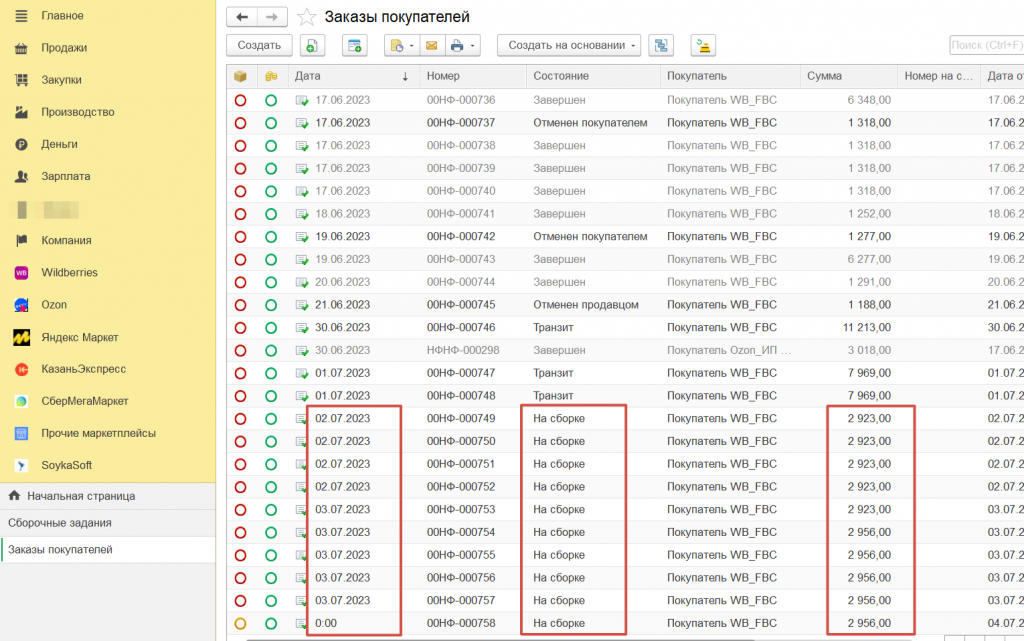This screenshot has height=641, width=1024.
Task: Click the Поиск search field
Action: (985, 45)
